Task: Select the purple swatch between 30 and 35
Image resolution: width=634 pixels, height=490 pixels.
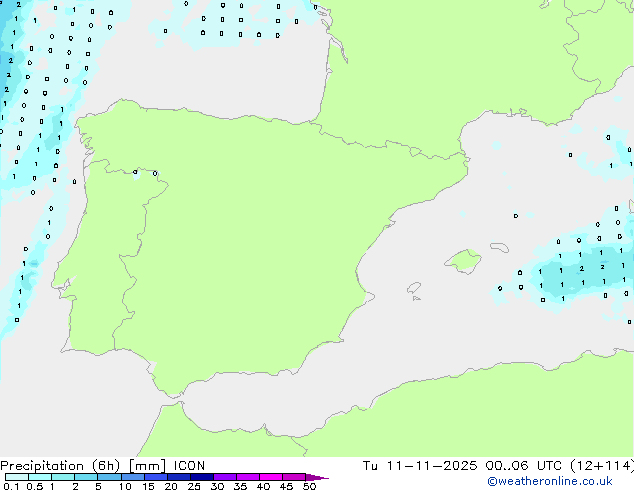Action: [x=224, y=477]
